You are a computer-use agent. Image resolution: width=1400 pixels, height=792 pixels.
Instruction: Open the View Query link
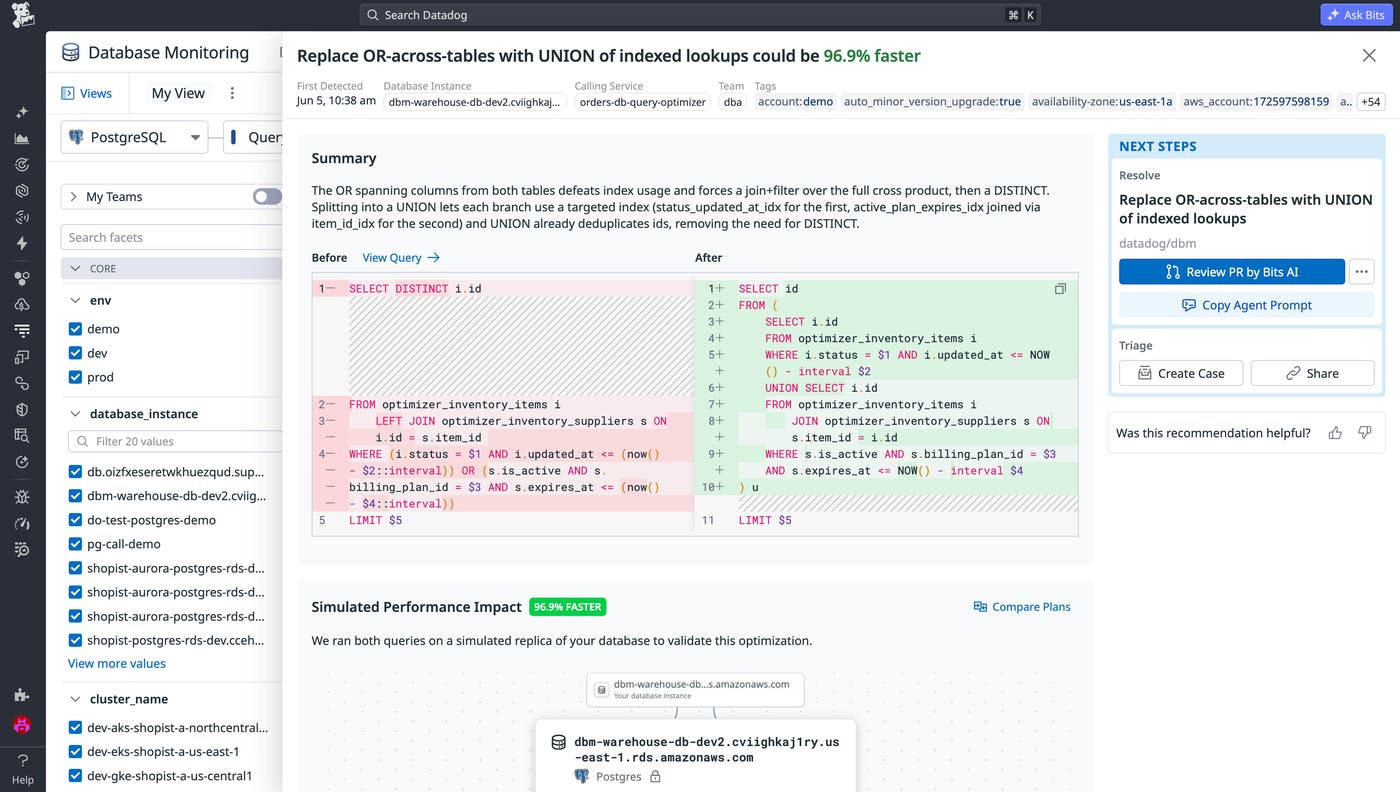click(x=401, y=257)
